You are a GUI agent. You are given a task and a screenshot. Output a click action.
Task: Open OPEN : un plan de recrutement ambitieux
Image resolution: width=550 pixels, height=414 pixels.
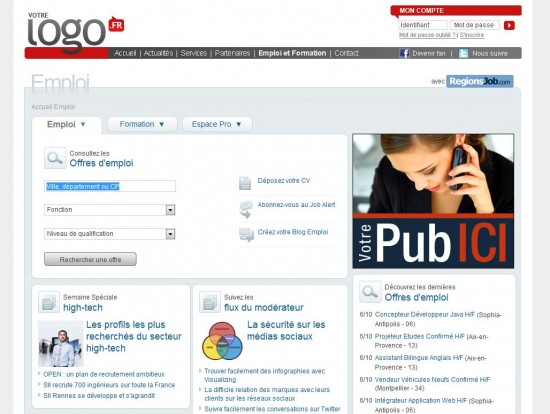pos(103,374)
